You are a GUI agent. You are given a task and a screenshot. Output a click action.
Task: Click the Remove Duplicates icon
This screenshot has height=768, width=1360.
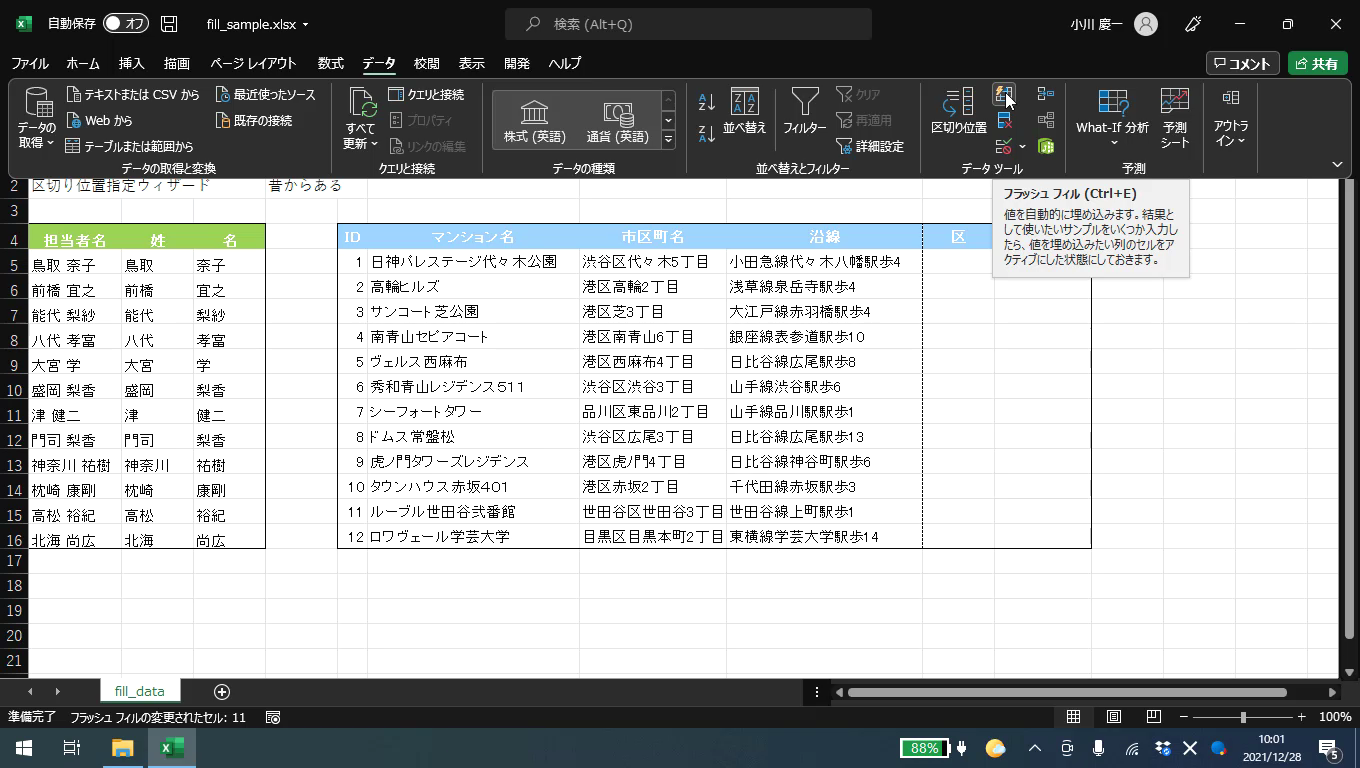[1004, 121]
